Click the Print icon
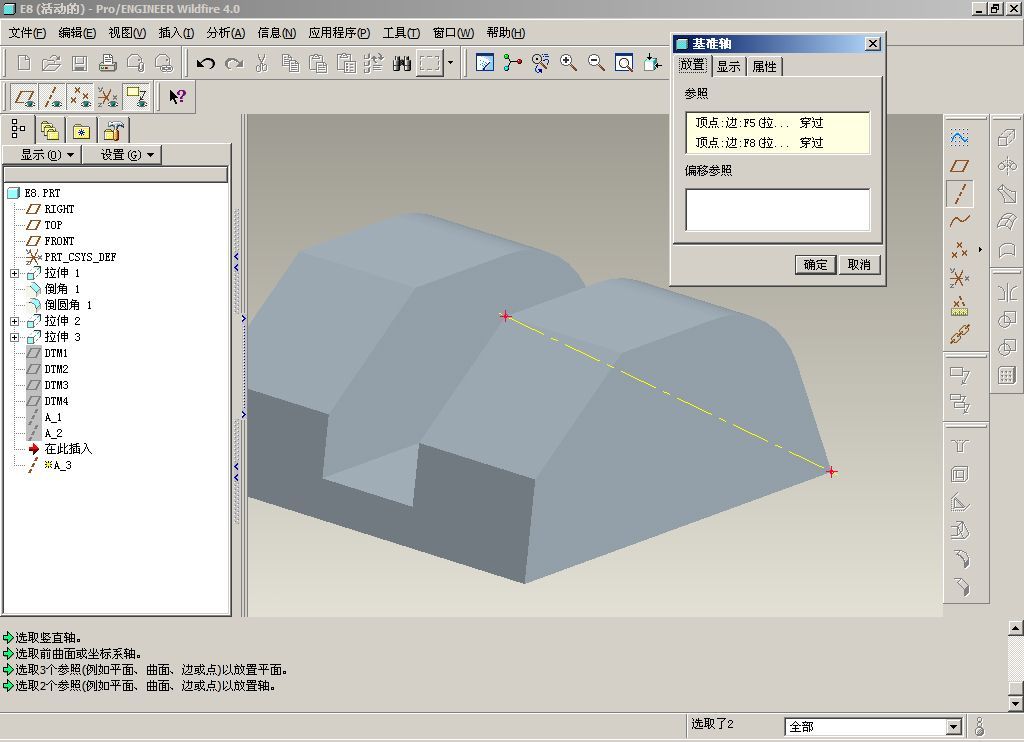 pos(107,63)
